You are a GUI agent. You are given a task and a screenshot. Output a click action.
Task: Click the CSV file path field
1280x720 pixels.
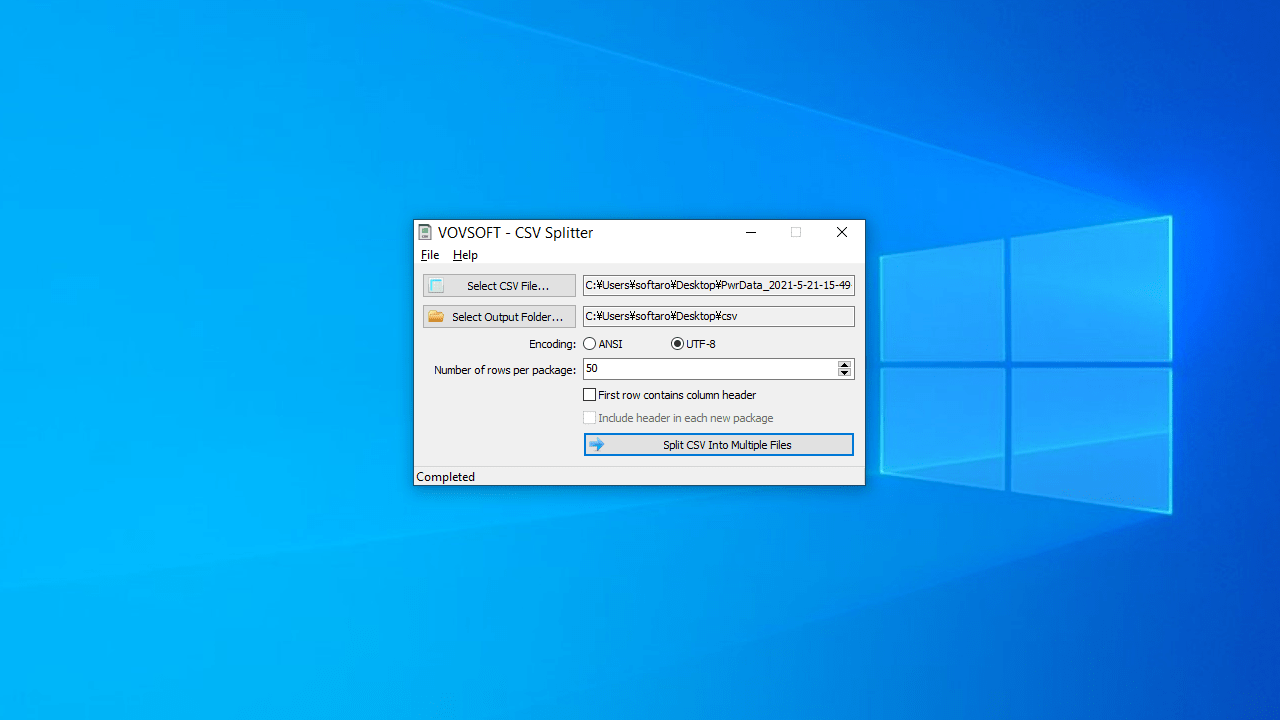pos(719,285)
